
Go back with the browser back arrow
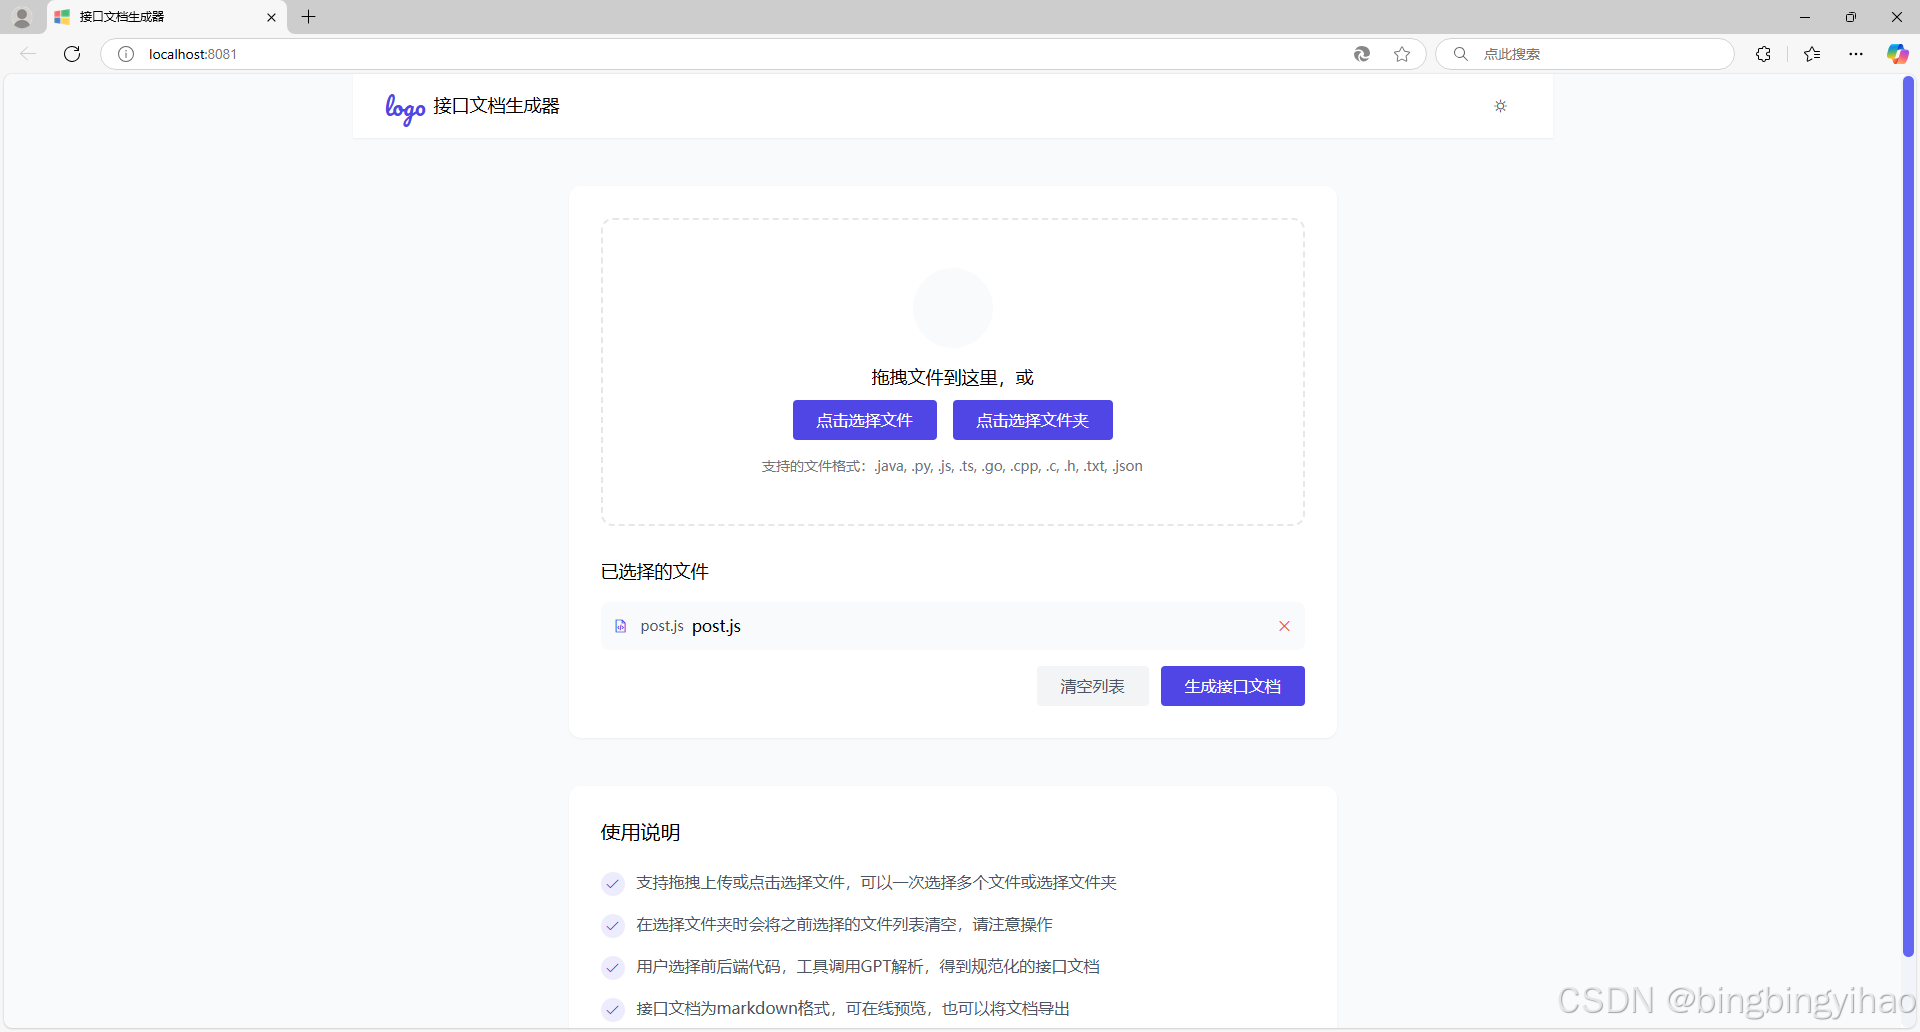pos(28,54)
